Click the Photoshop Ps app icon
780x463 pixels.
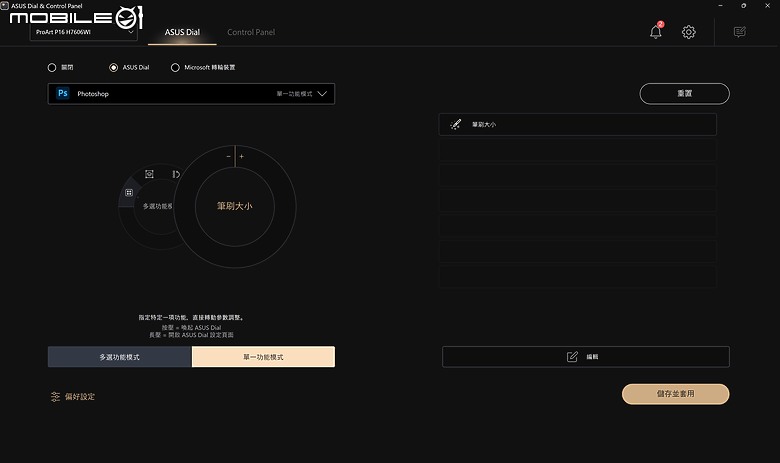coord(63,93)
